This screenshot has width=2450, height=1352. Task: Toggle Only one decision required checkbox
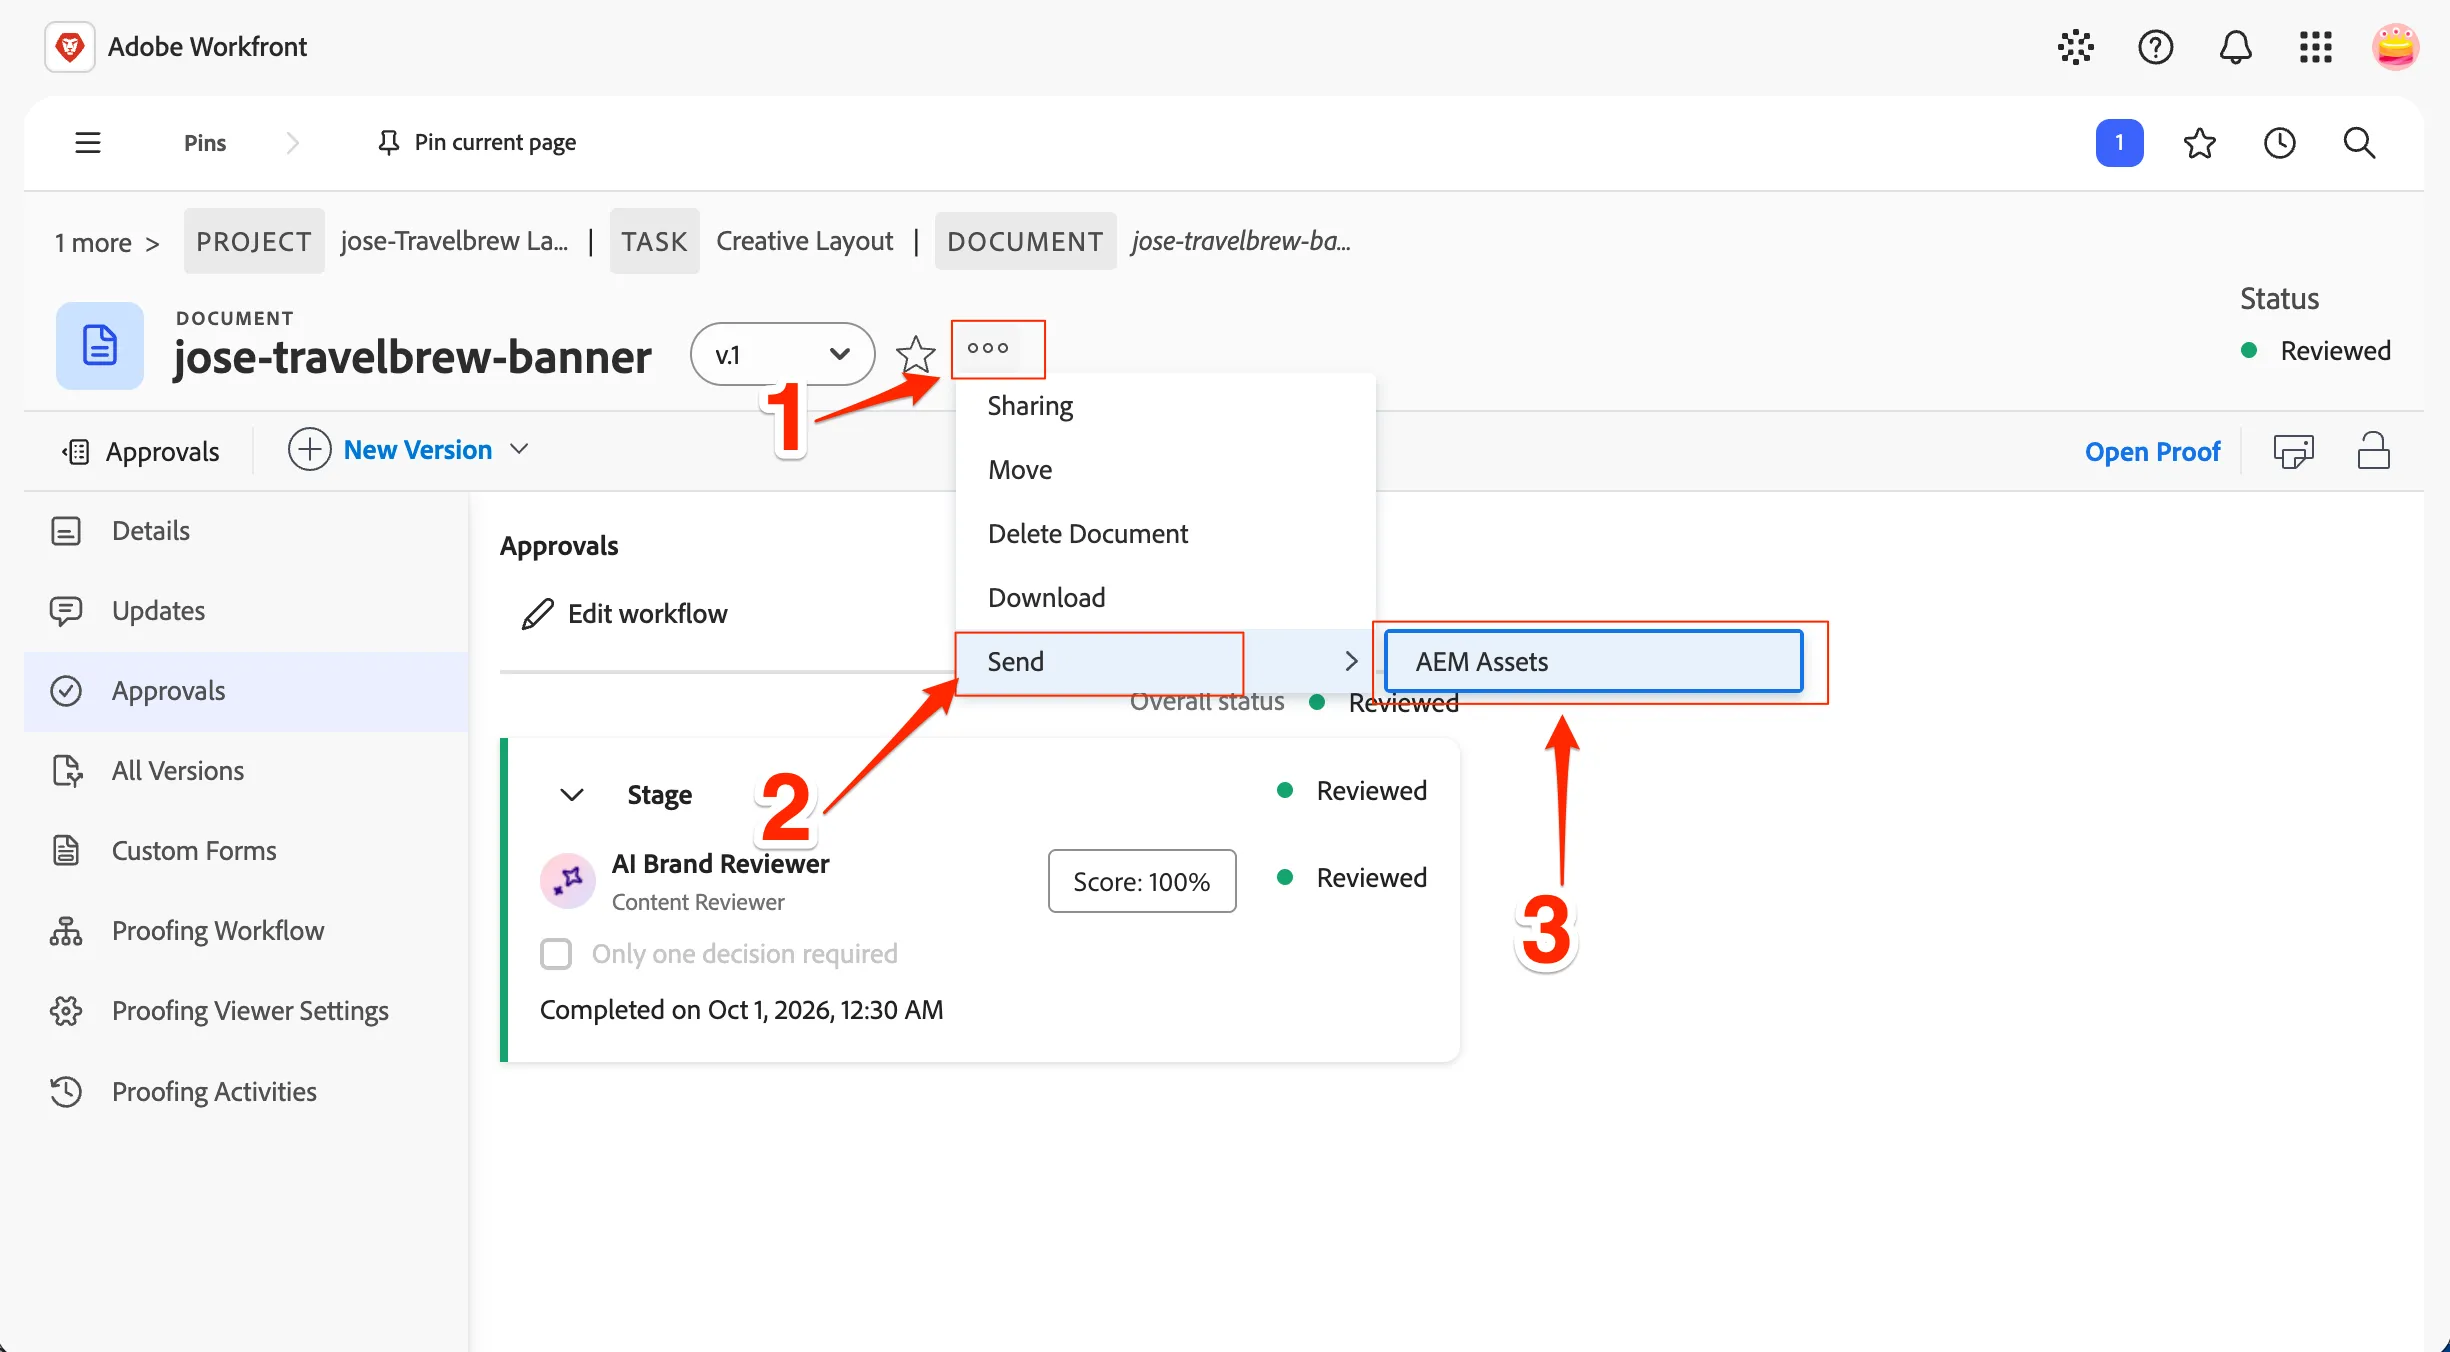tap(556, 953)
